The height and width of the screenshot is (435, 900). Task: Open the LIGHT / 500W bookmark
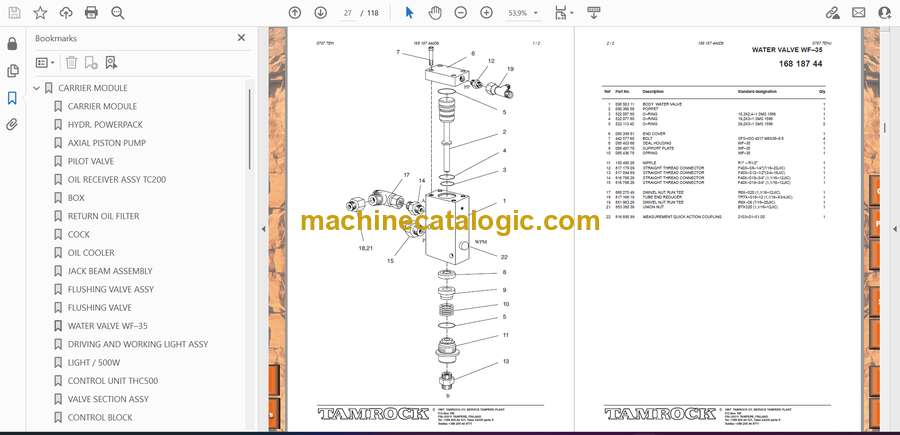[x=94, y=363]
